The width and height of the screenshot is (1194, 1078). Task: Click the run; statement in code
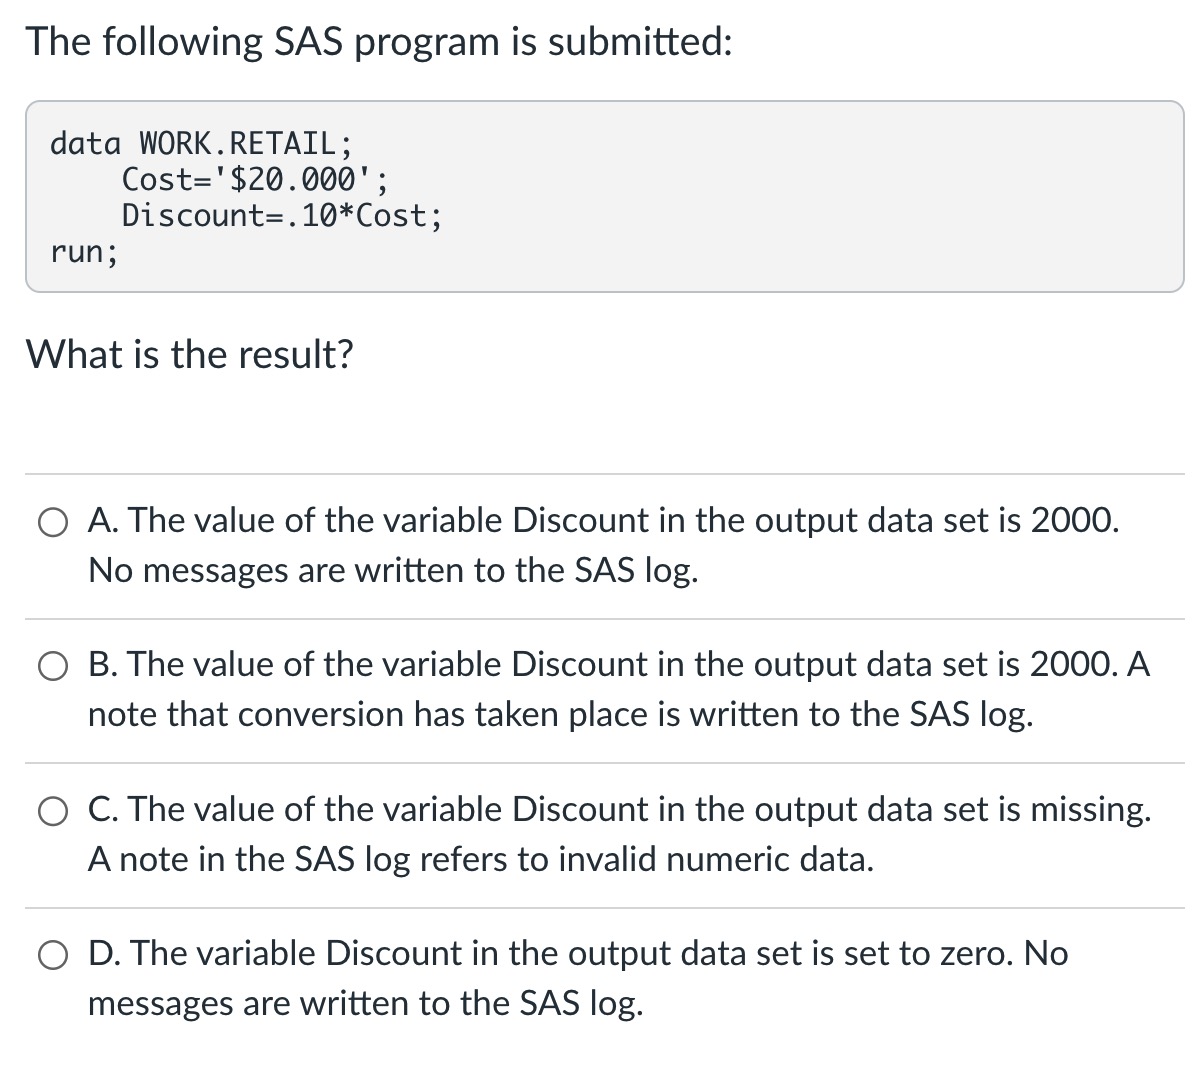tap(85, 251)
